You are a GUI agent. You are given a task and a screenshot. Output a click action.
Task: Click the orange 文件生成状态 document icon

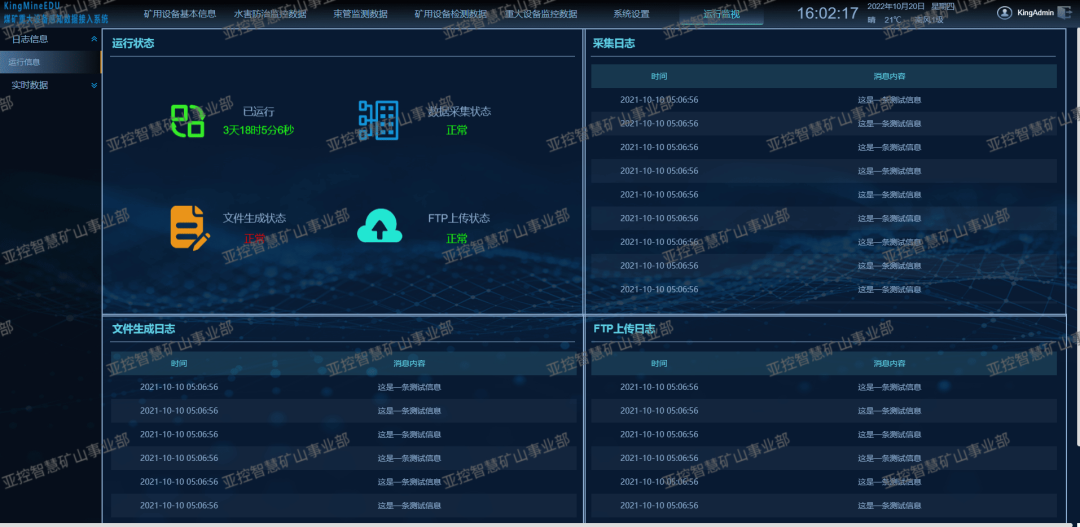tap(190, 228)
